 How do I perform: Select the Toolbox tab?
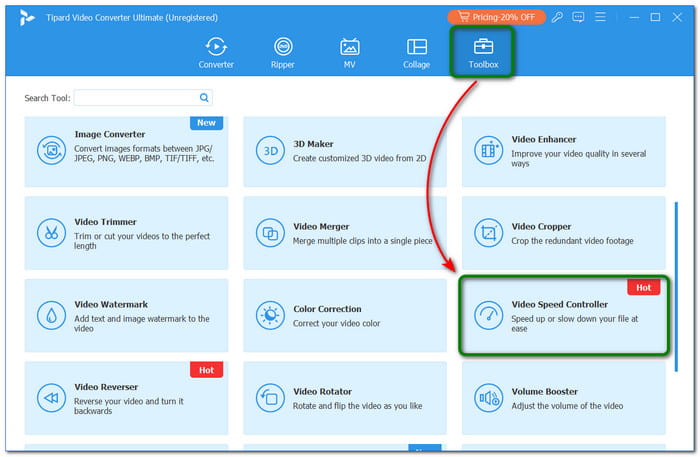click(483, 53)
